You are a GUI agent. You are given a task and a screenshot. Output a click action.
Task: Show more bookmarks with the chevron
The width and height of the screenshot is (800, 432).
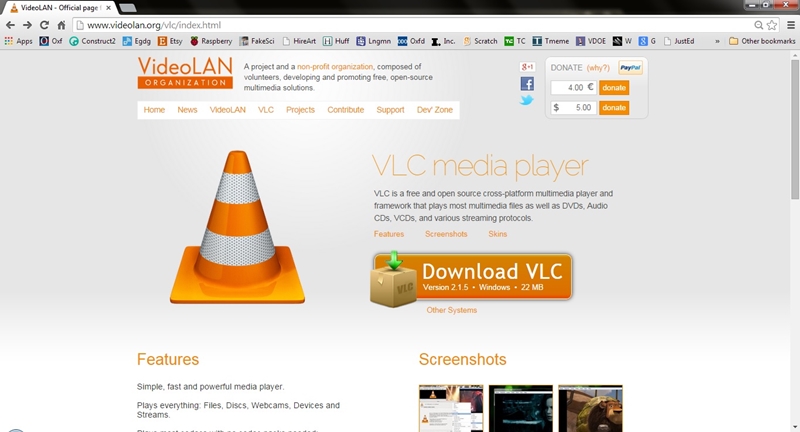tap(717, 41)
